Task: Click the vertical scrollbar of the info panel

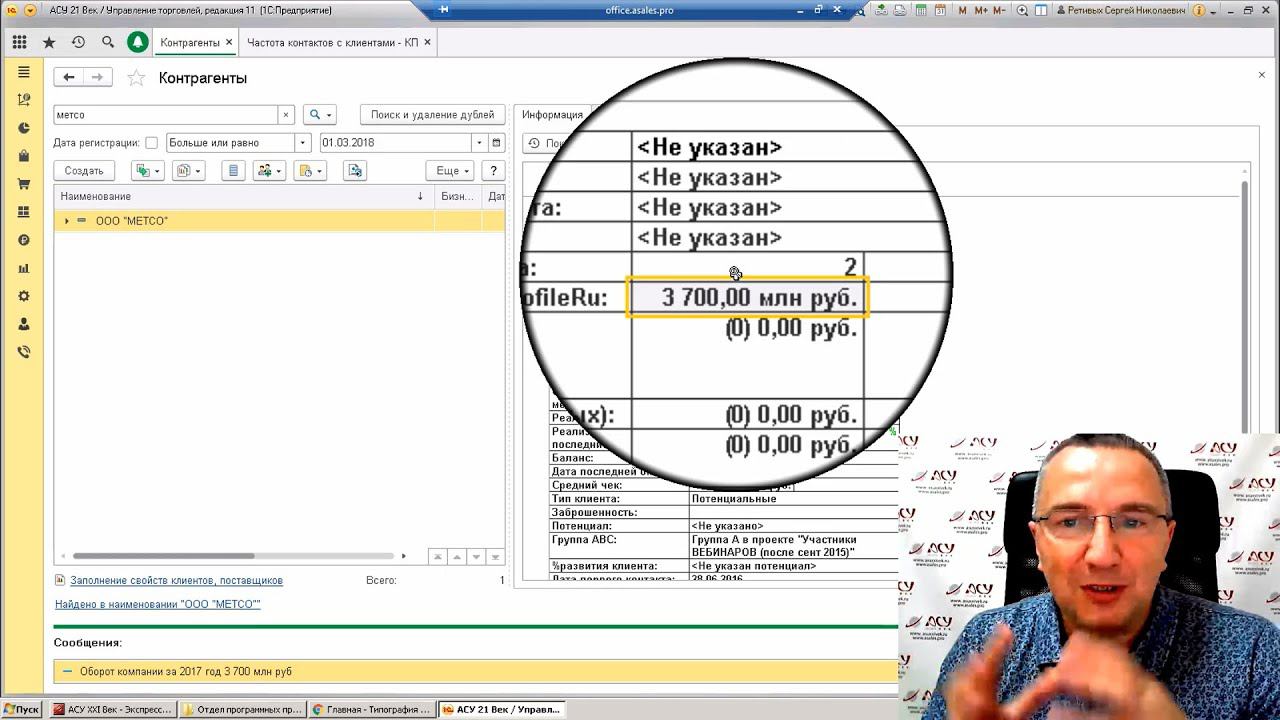Action: point(1244,300)
